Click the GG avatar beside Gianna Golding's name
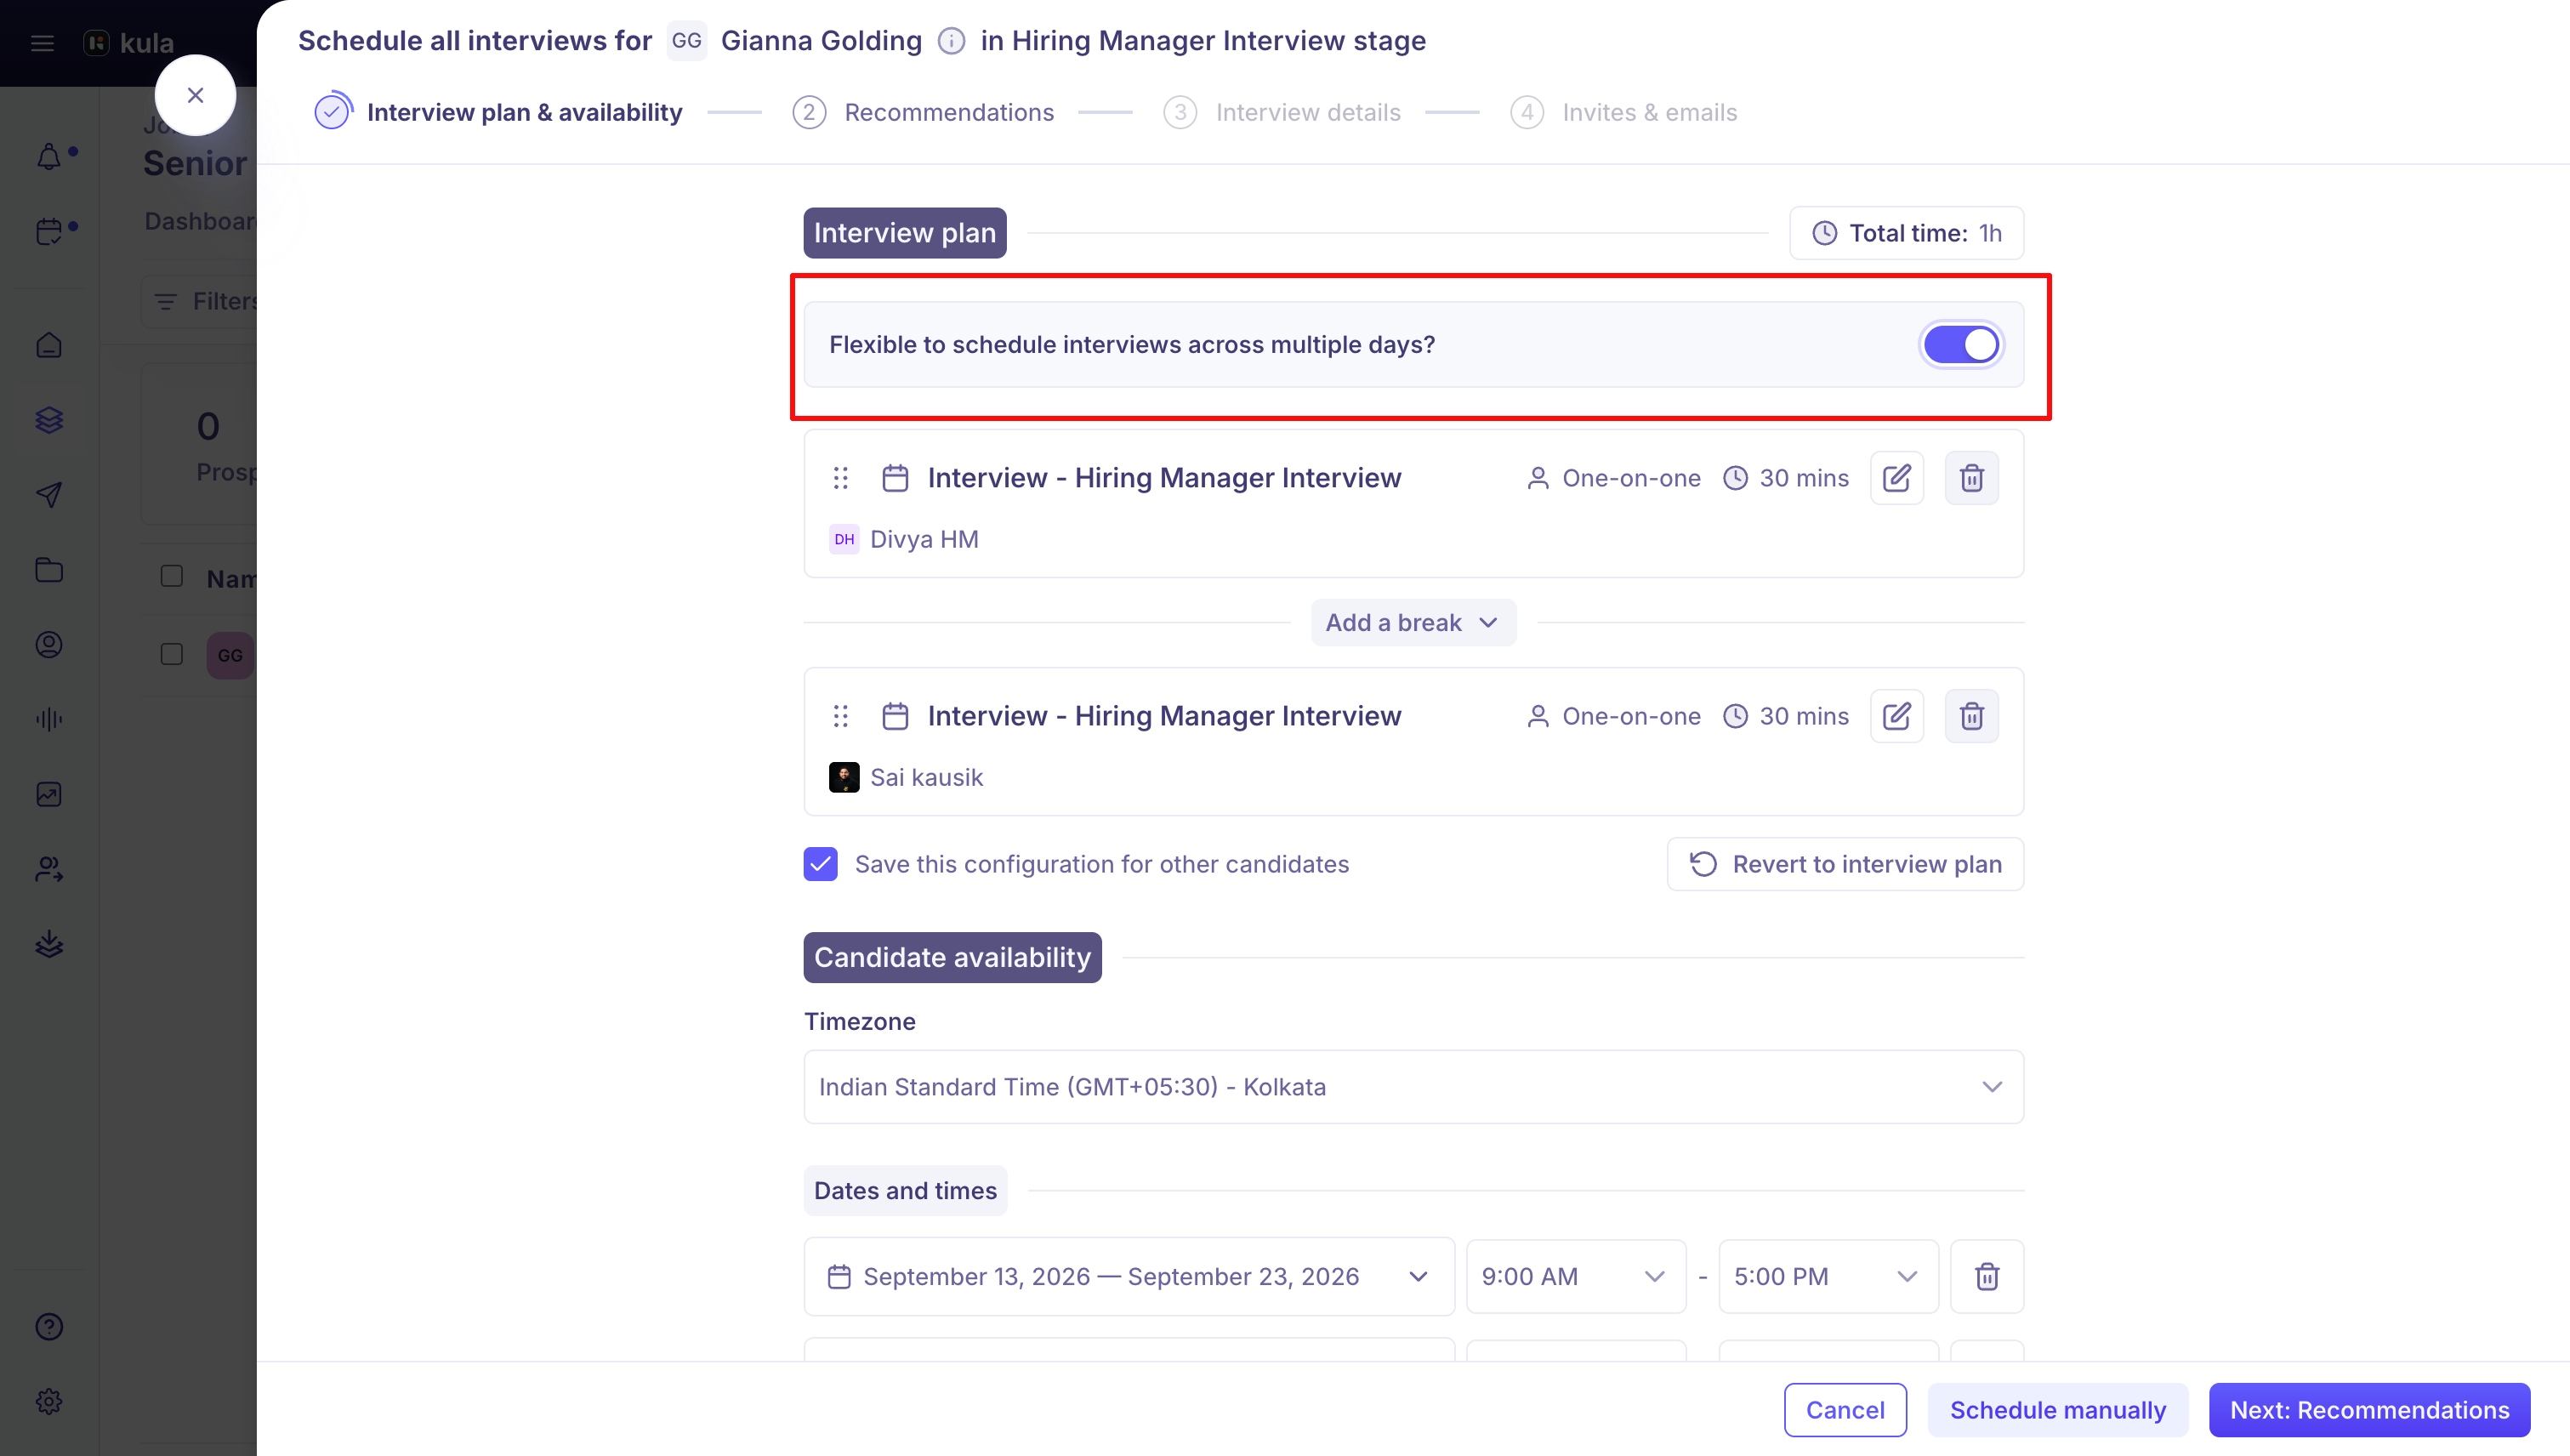The height and width of the screenshot is (1456, 2570). point(687,41)
